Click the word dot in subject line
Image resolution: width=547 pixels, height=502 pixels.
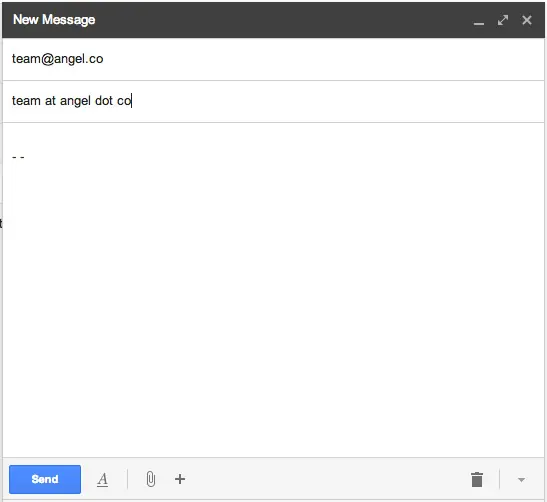104,101
